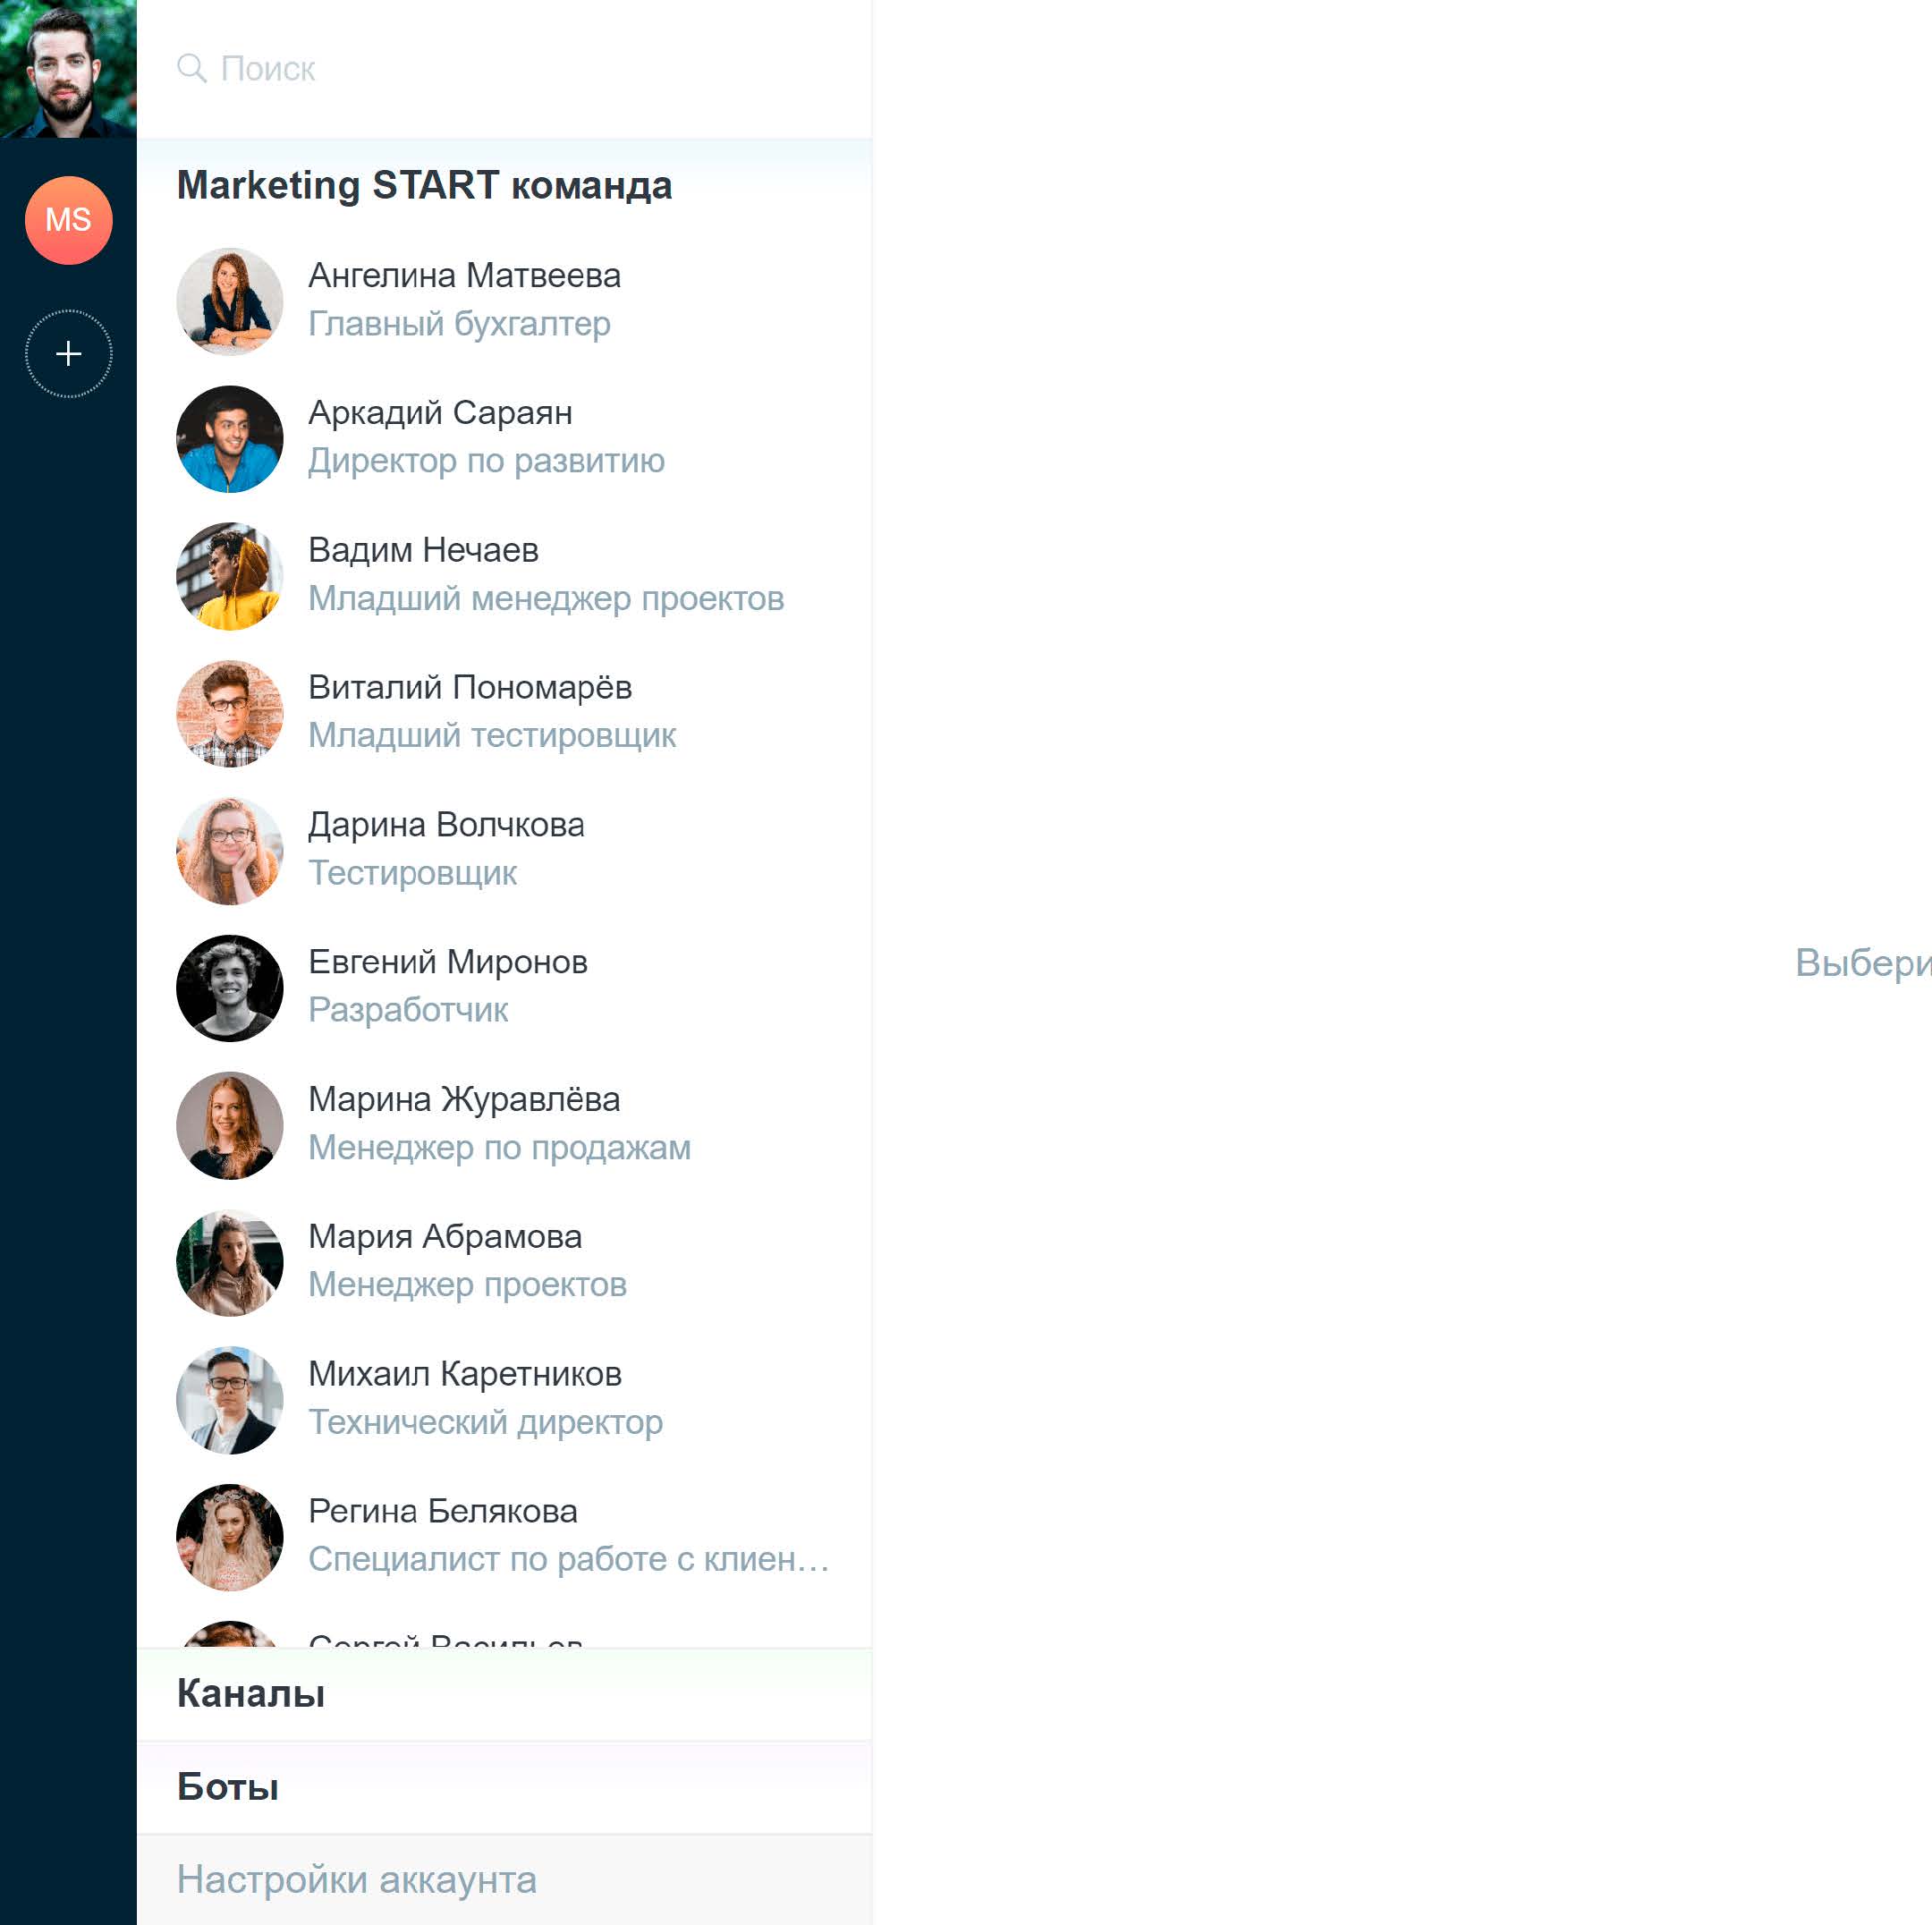This screenshot has height=1925, width=1932.
Task: Open Михаил Каретников's contact
Action: [x=504, y=1398]
